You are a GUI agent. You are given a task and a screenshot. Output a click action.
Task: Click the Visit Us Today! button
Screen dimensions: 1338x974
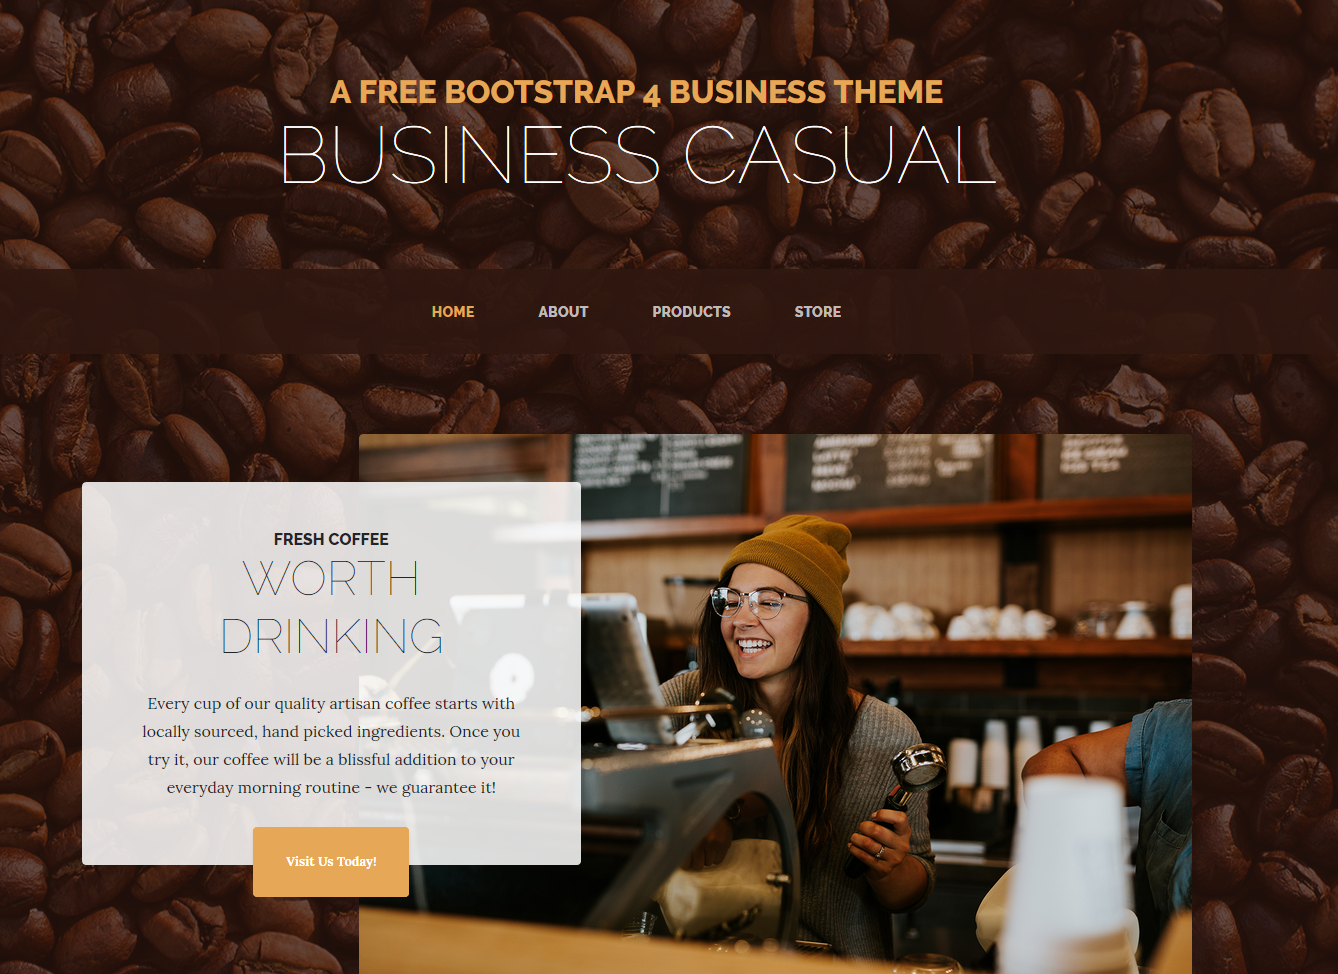point(331,862)
